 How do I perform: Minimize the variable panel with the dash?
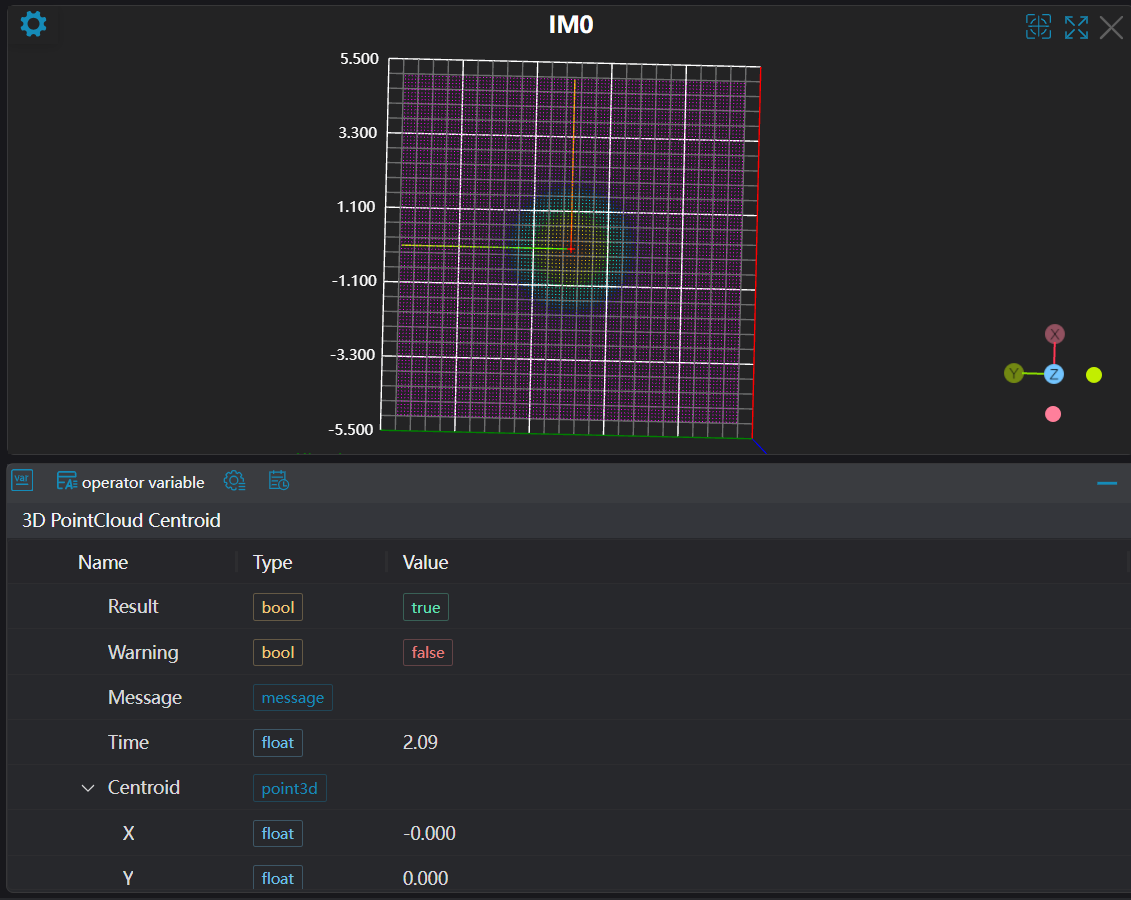[1106, 483]
